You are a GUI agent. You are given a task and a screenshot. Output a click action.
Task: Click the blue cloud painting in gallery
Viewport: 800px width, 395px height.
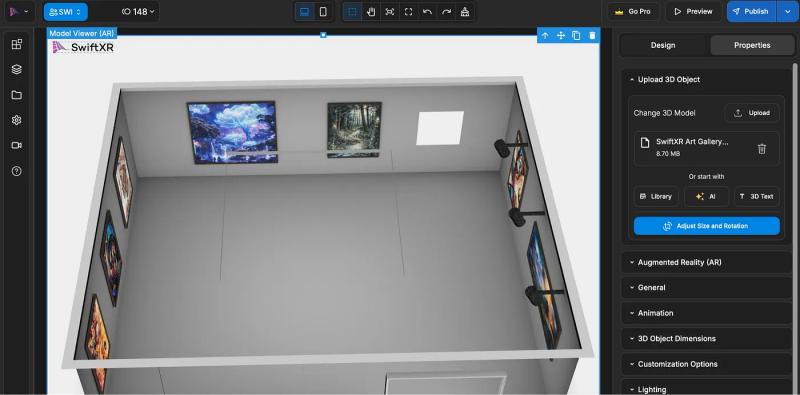(233, 133)
